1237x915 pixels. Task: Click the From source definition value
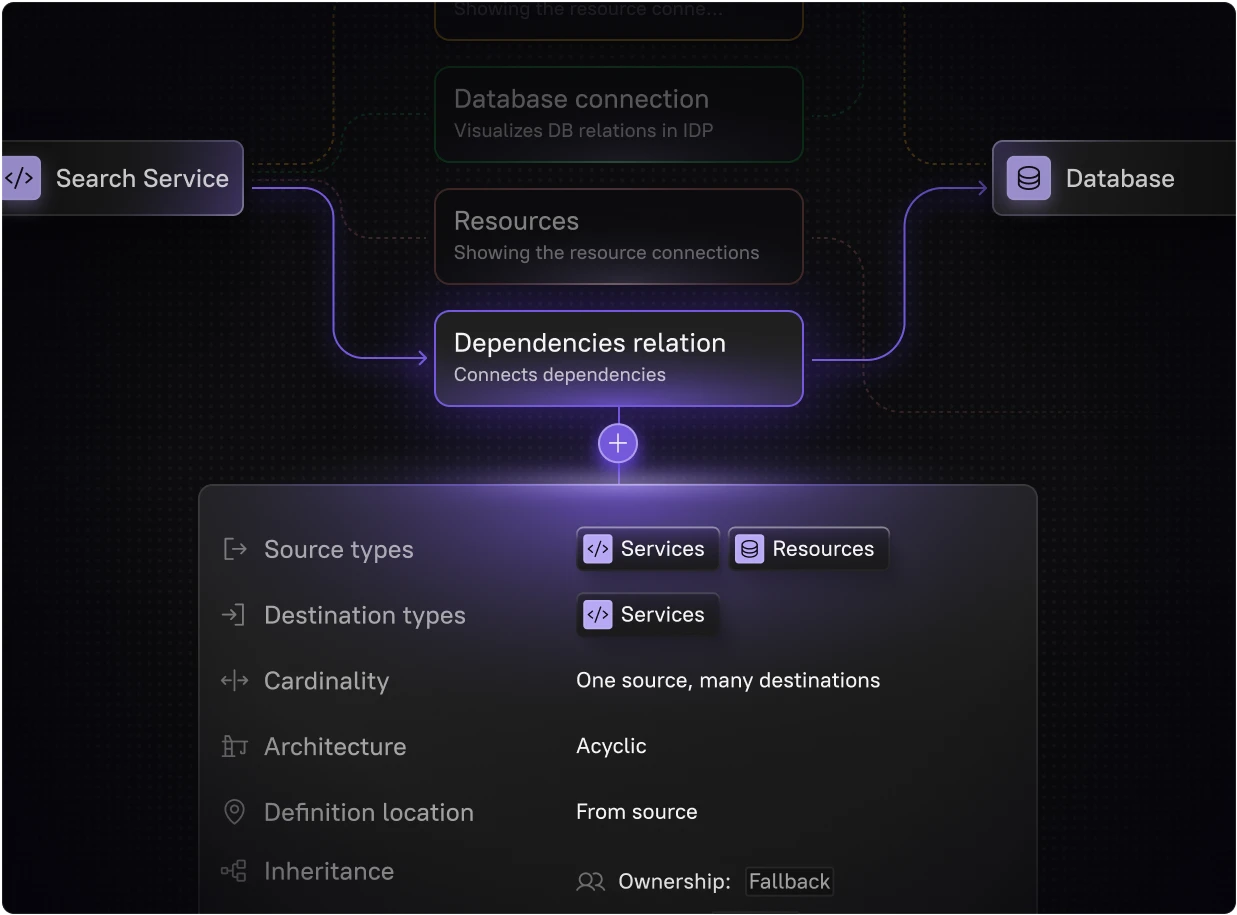pos(636,812)
